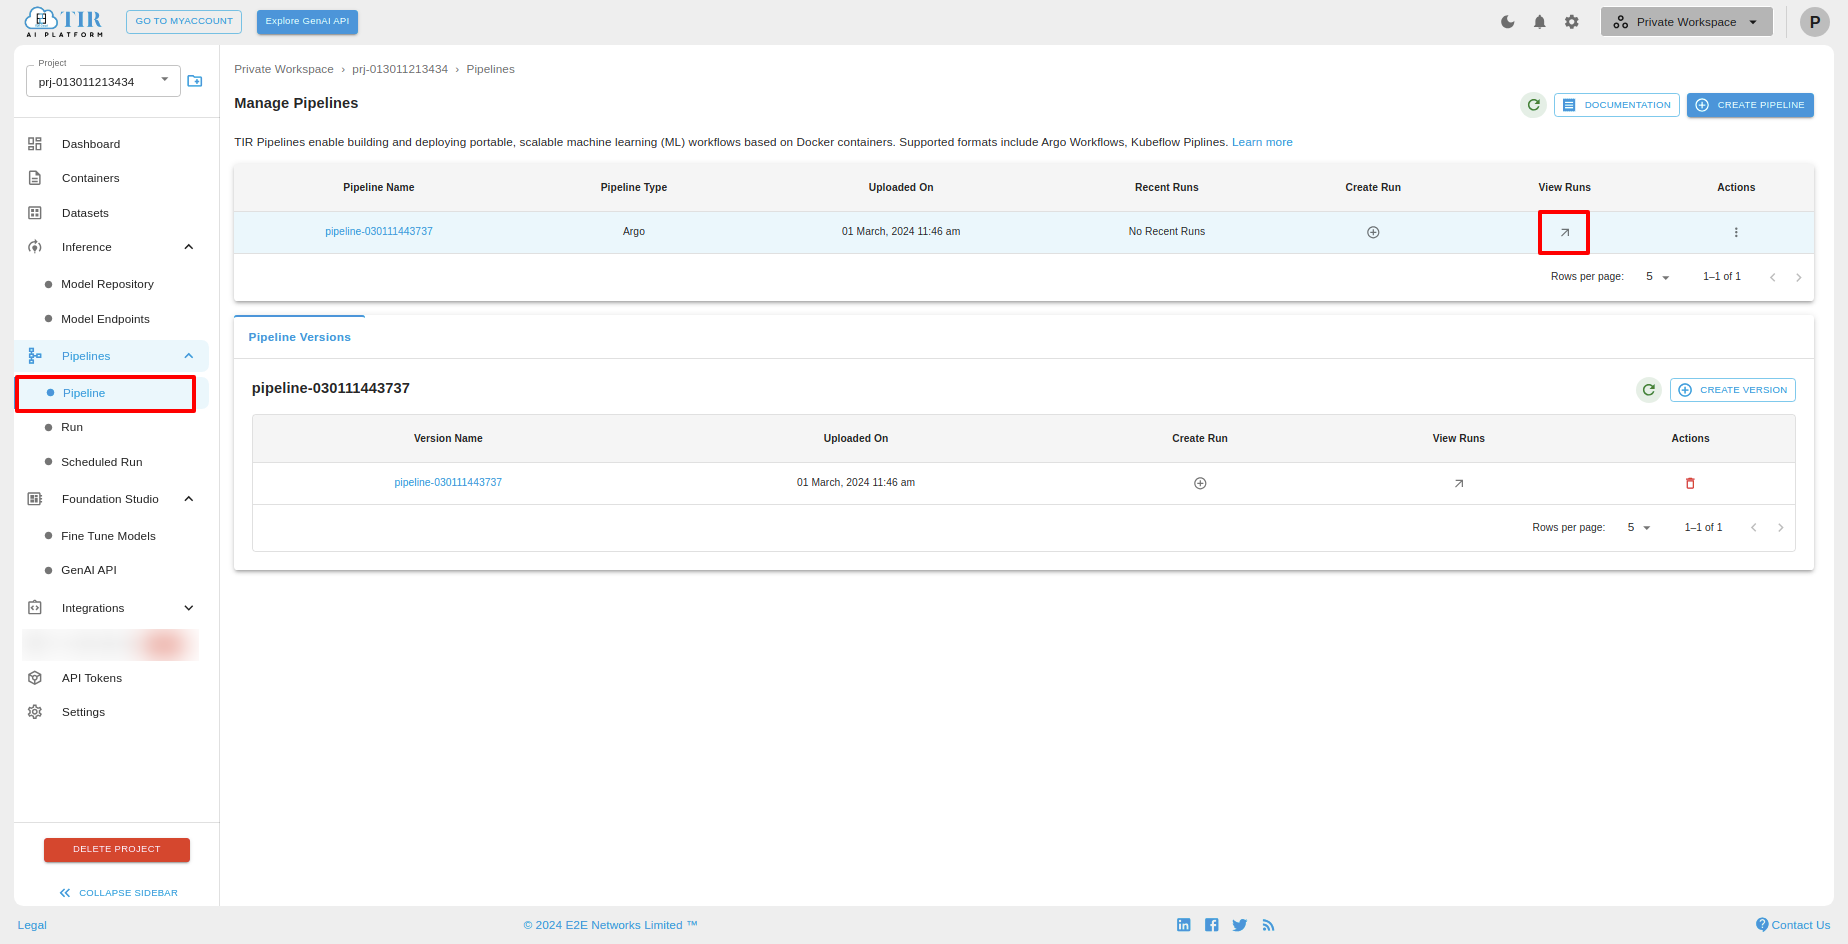
Task: Open Scheduled Run in sidebar
Action: (102, 462)
